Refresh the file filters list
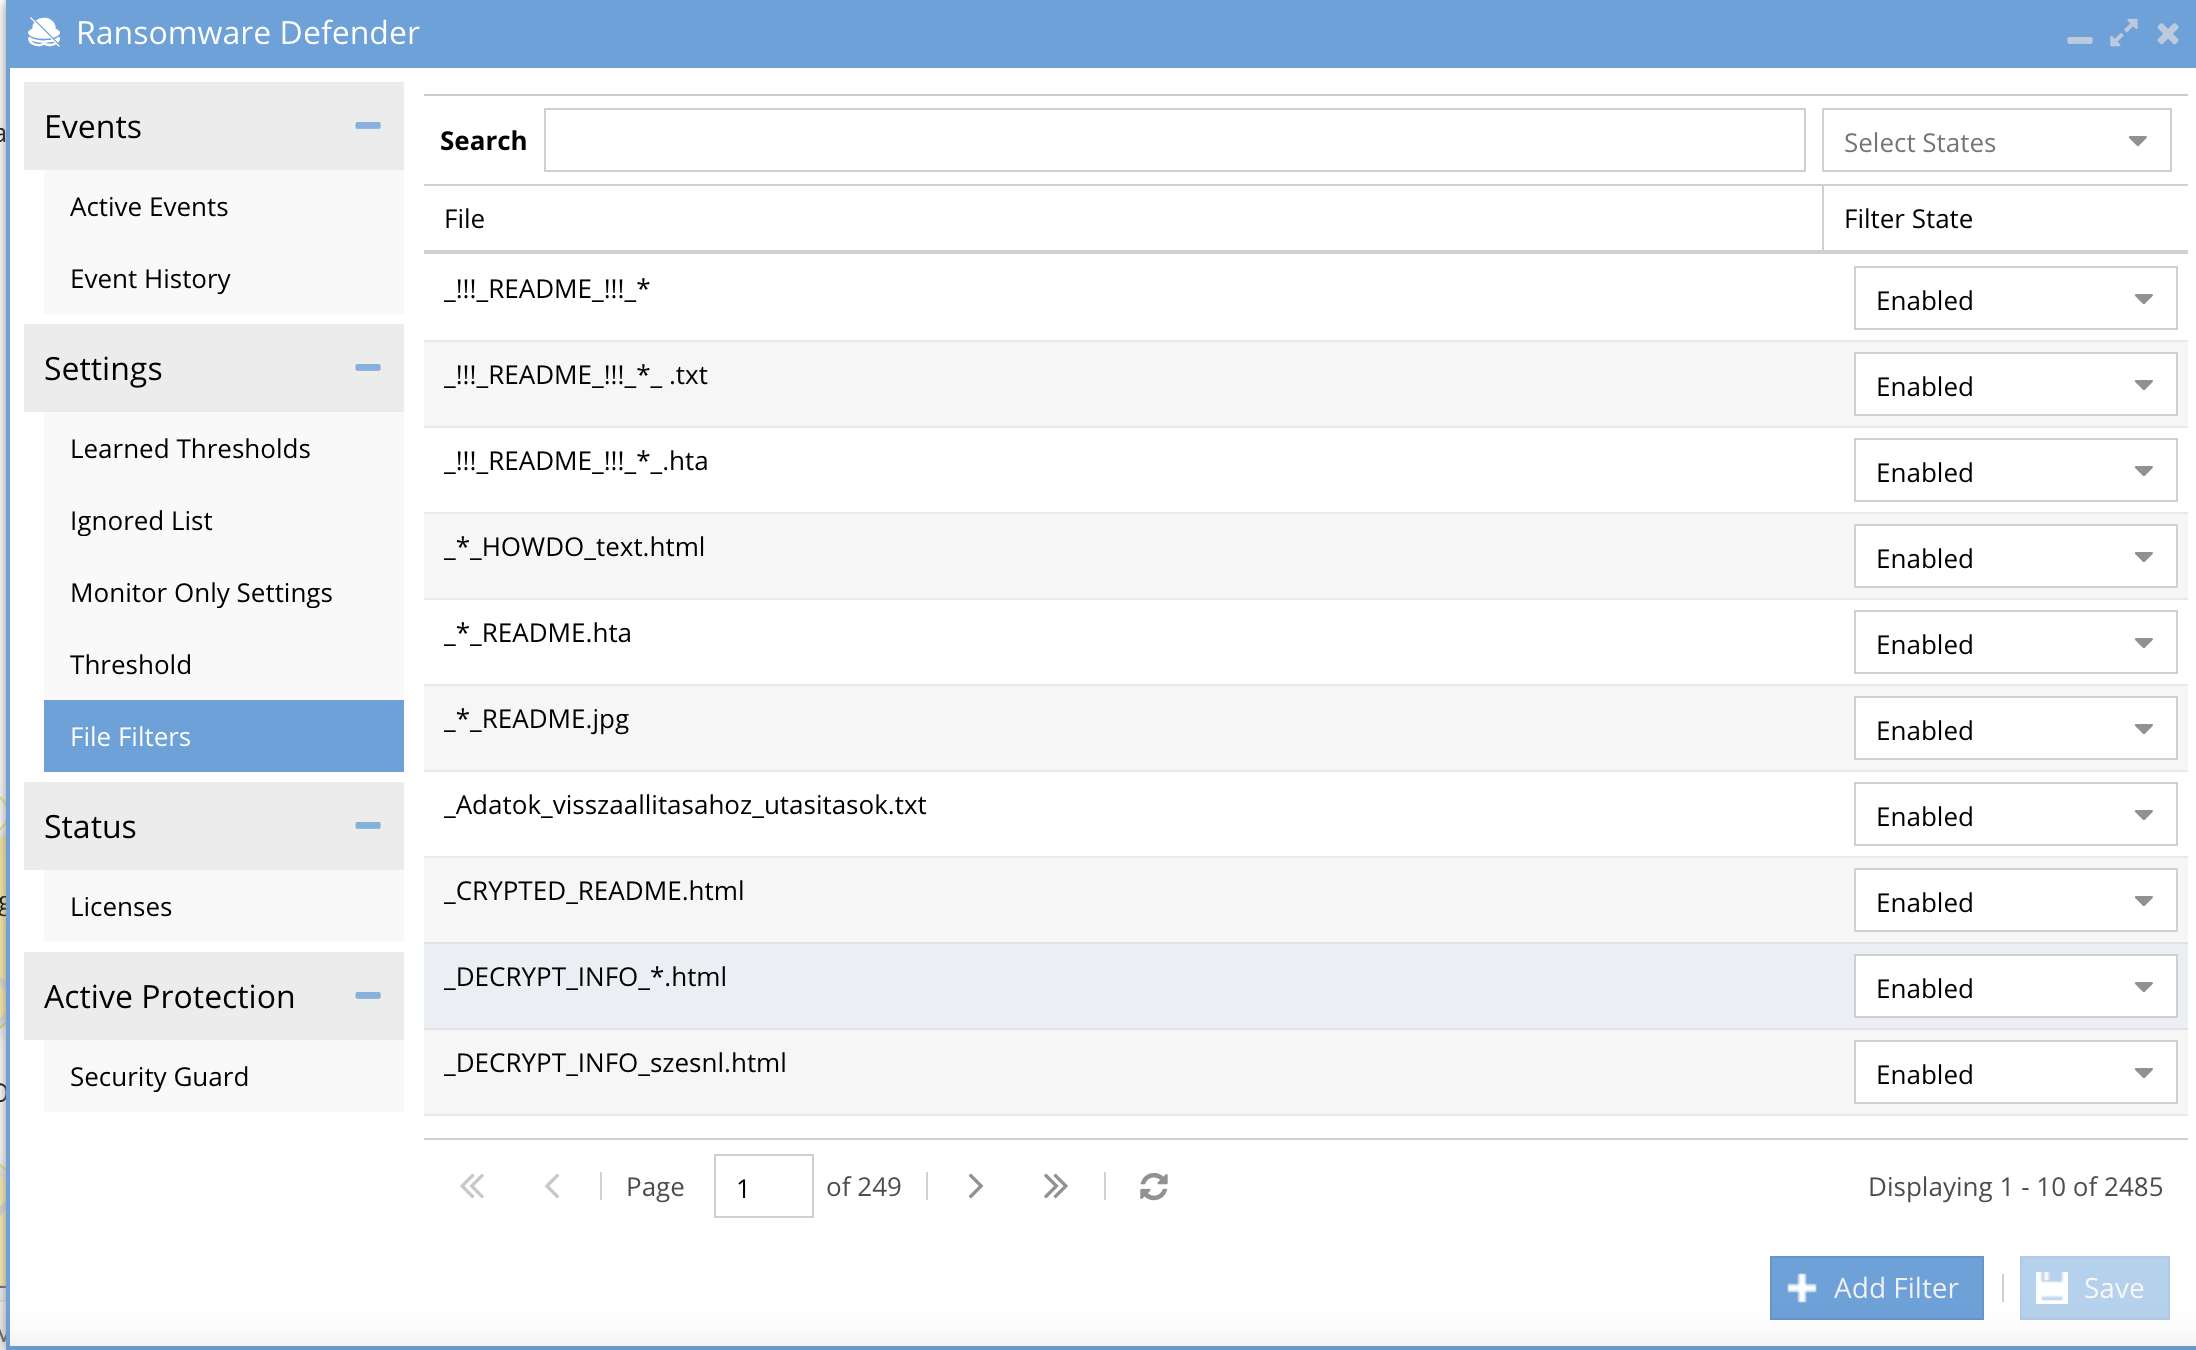The height and width of the screenshot is (1350, 2196). click(x=1152, y=1187)
